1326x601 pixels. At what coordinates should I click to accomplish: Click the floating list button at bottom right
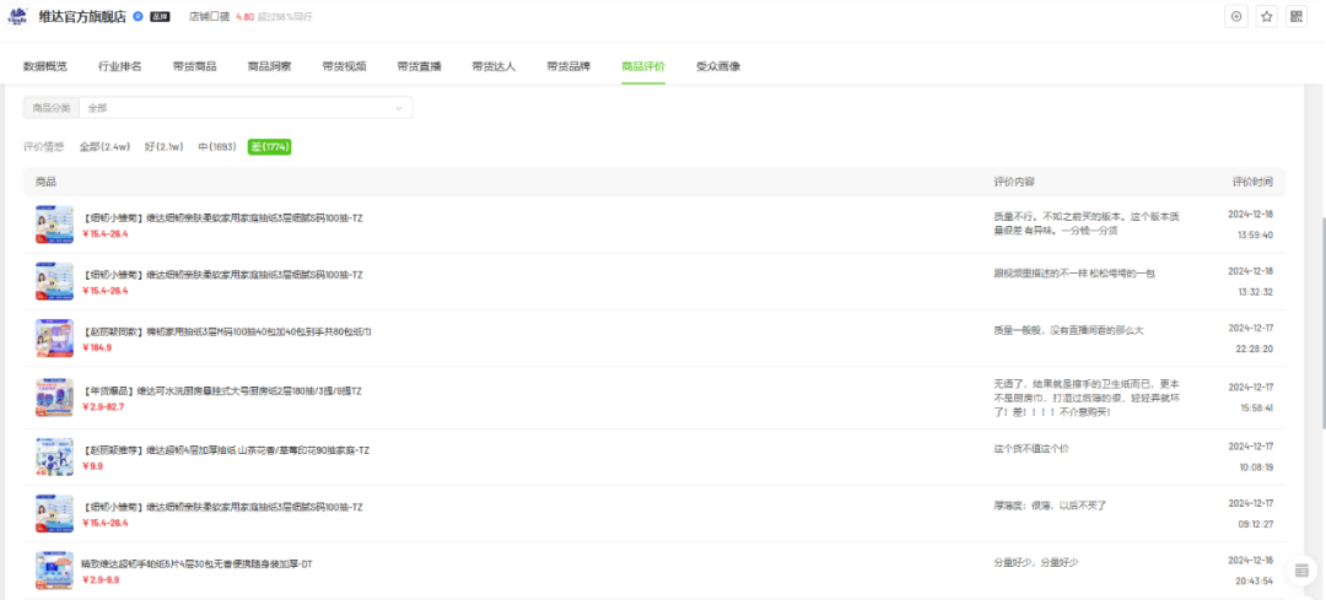click(1301, 570)
